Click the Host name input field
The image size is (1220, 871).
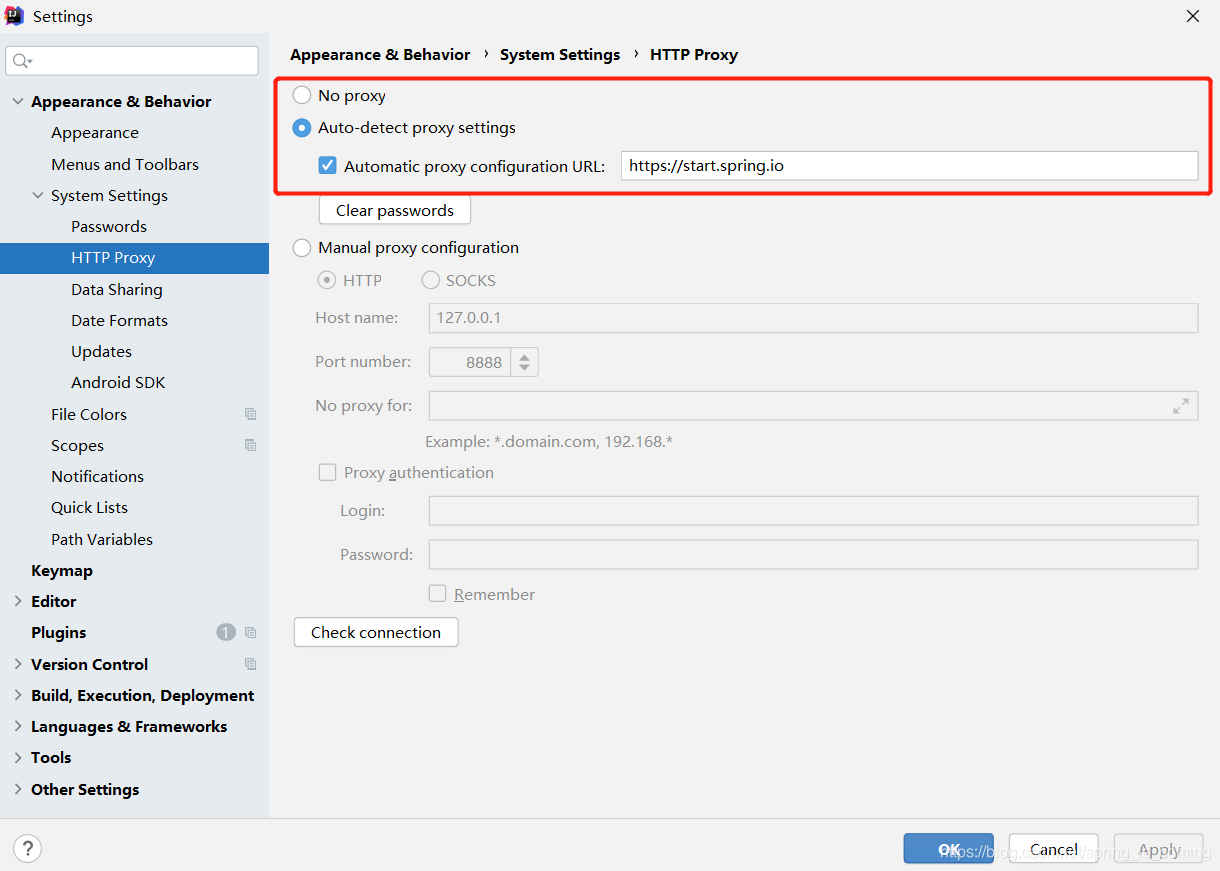(x=813, y=318)
